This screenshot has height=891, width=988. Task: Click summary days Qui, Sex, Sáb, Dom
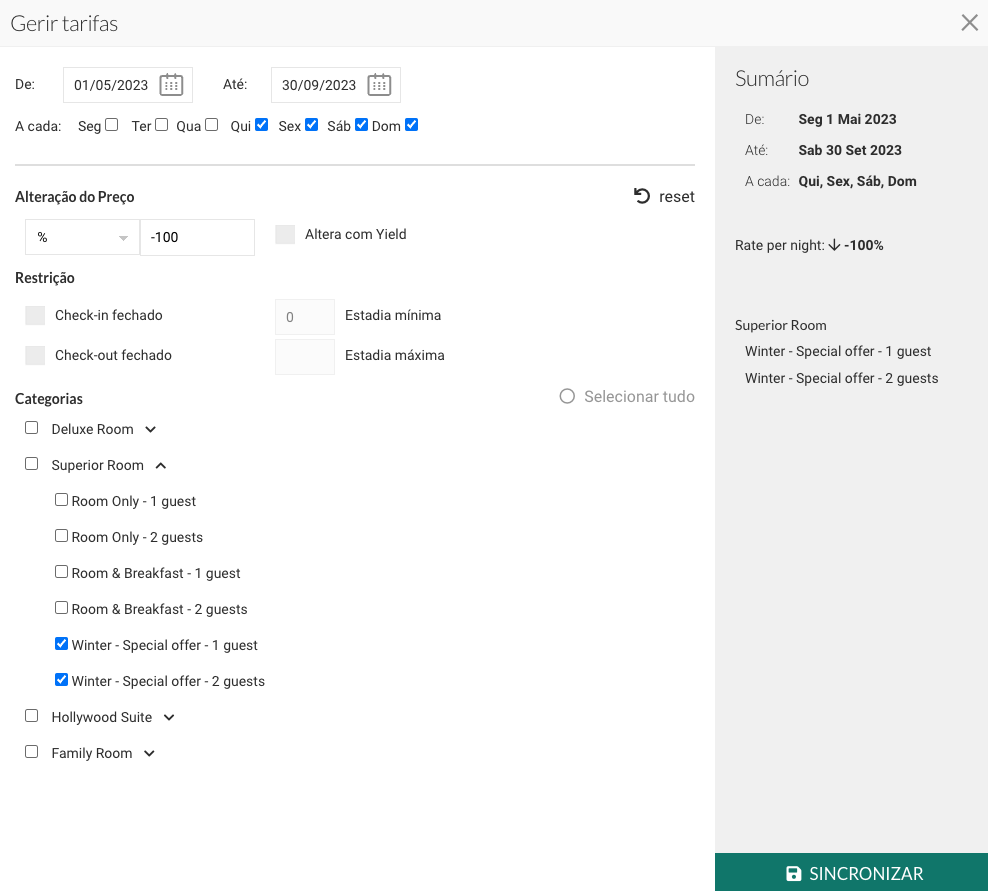tap(858, 181)
